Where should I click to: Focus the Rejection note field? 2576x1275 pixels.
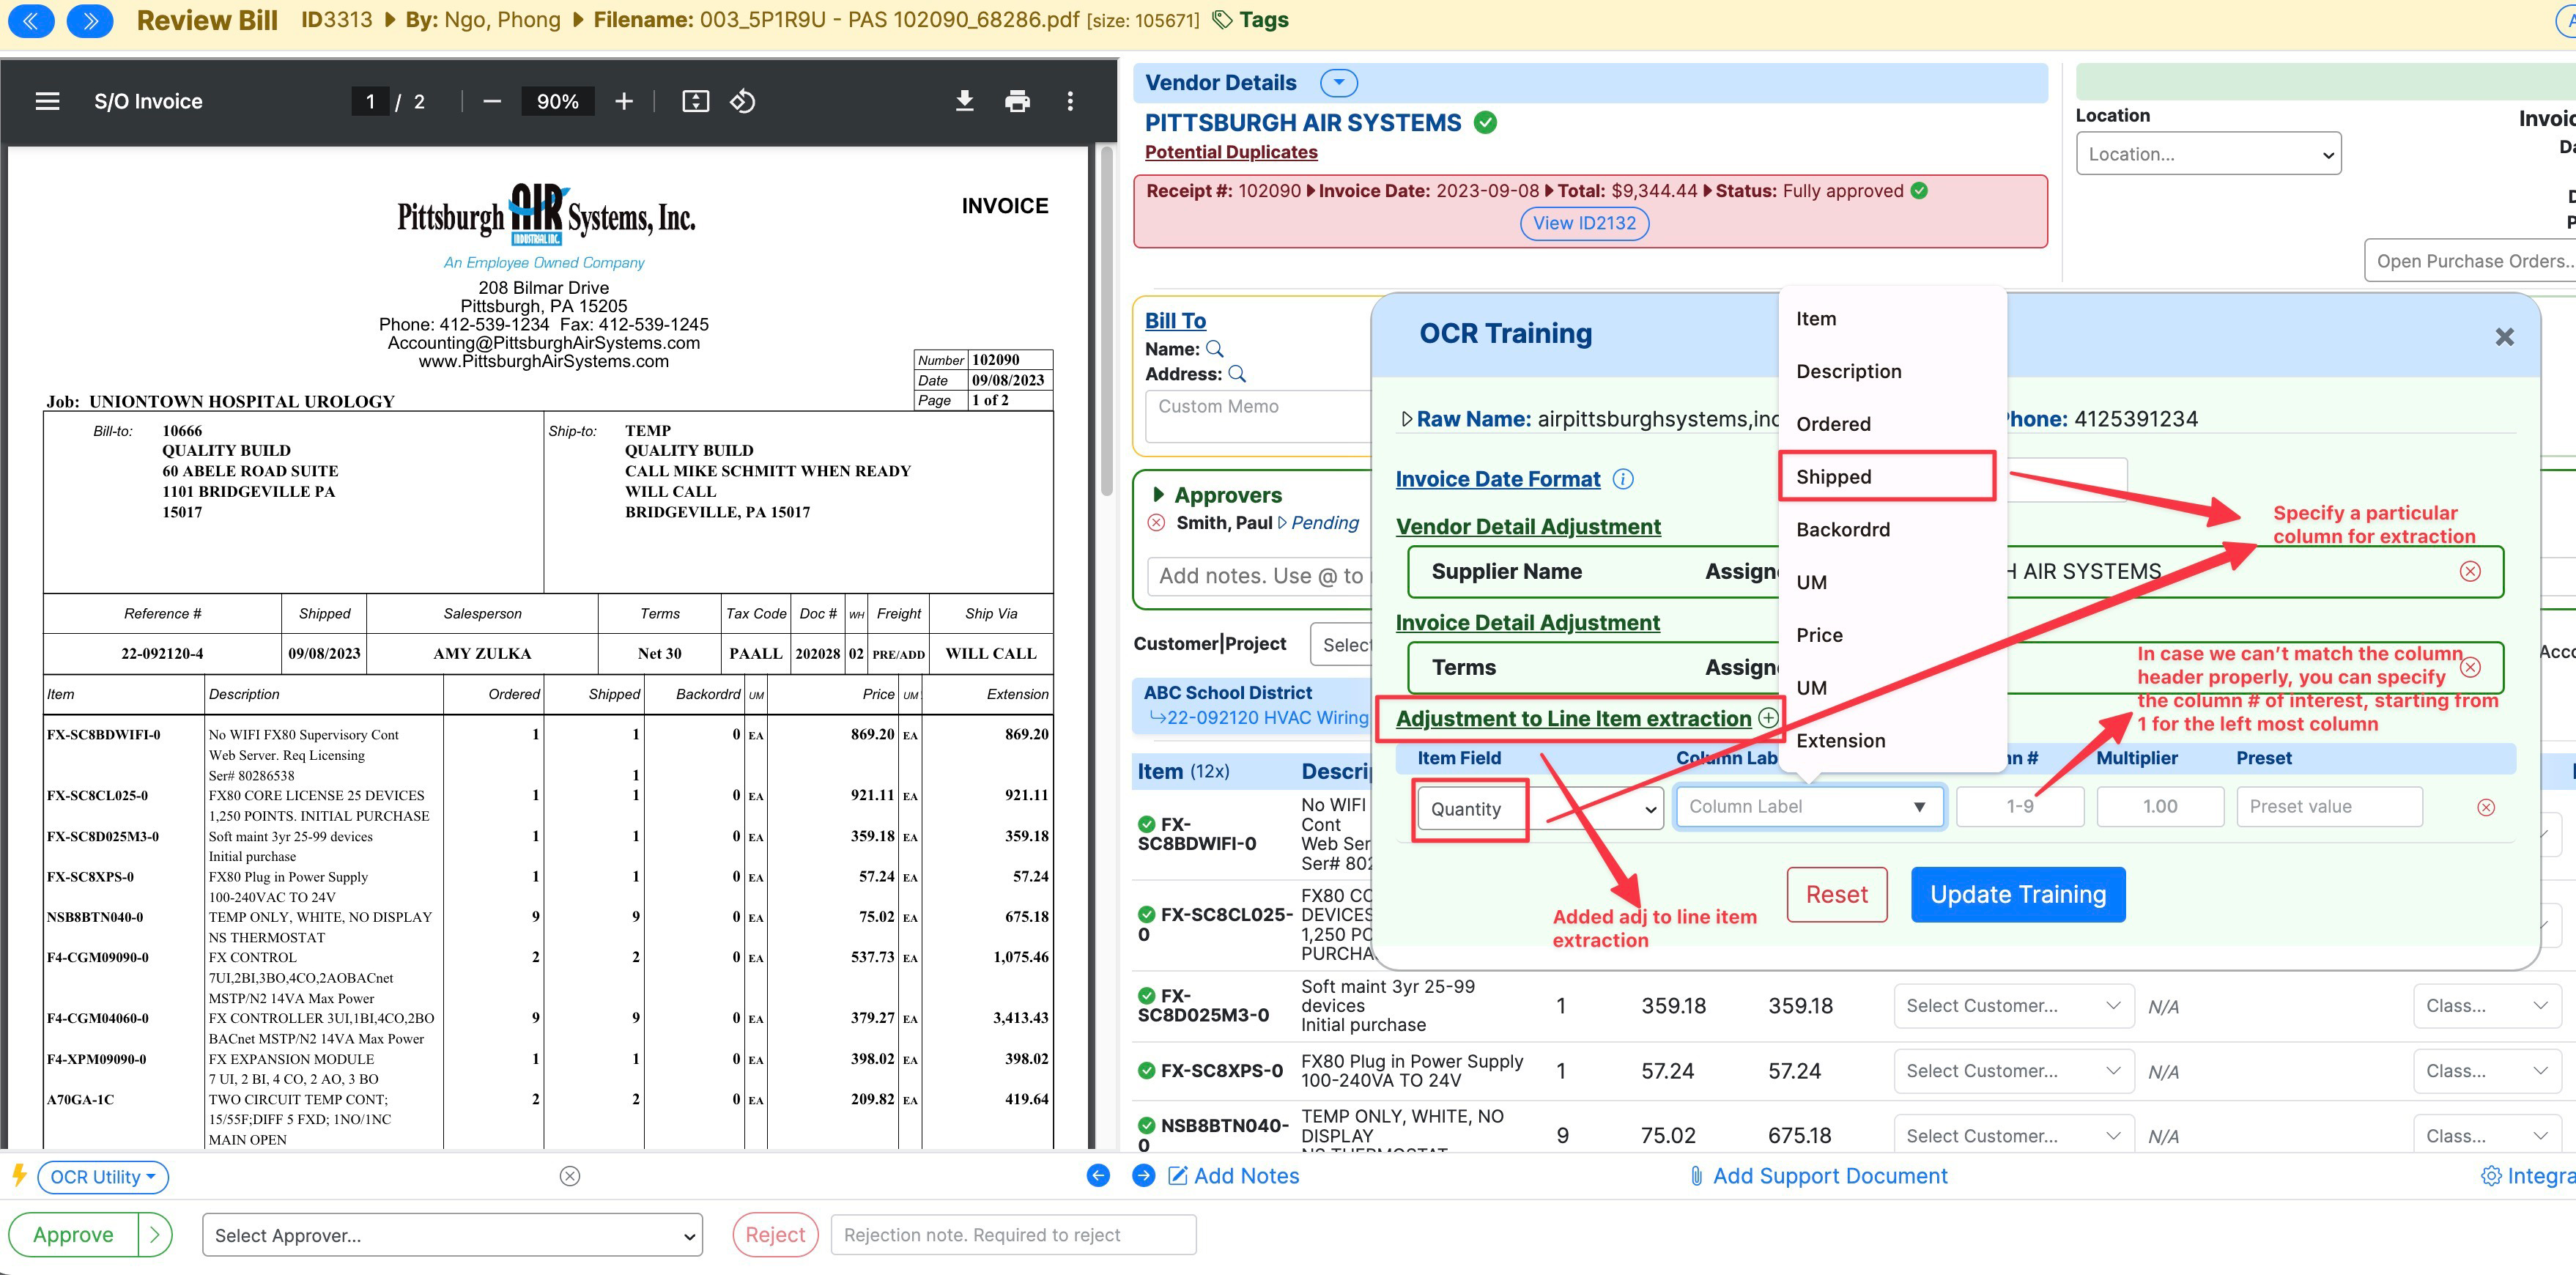tap(1013, 1235)
